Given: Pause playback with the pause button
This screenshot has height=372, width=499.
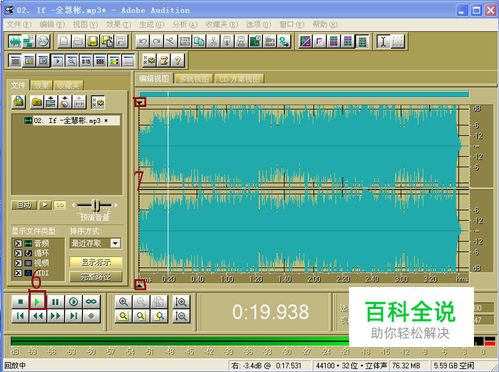Looking at the screenshot, I should [55, 302].
